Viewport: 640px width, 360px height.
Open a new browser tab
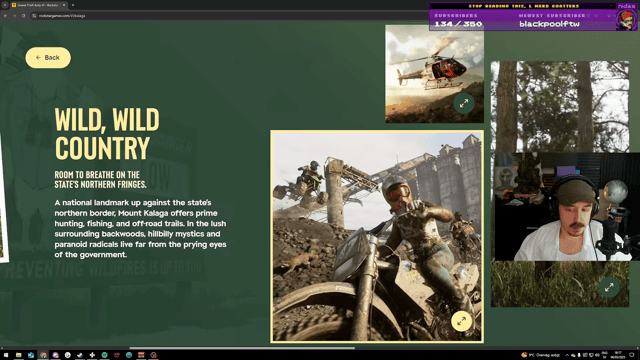point(73,5)
